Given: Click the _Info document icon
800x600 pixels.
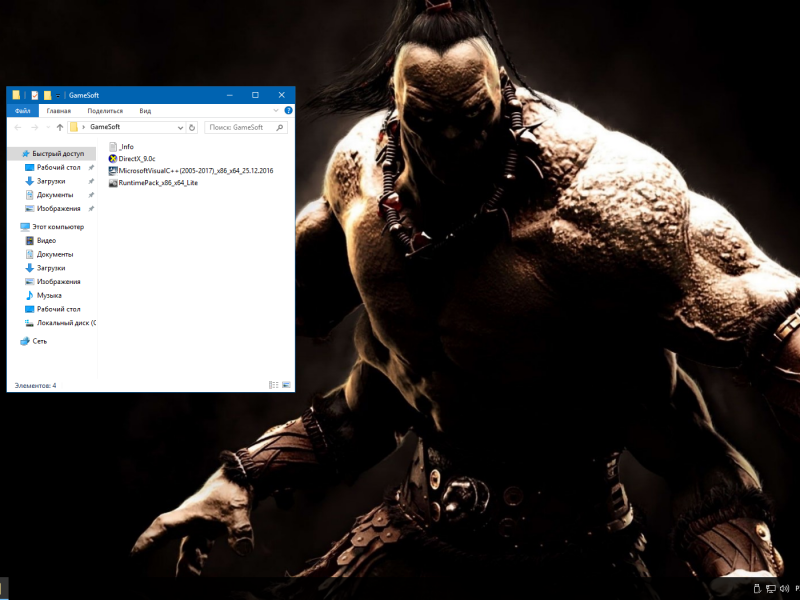Looking at the screenshot, I should click(113, 147).
